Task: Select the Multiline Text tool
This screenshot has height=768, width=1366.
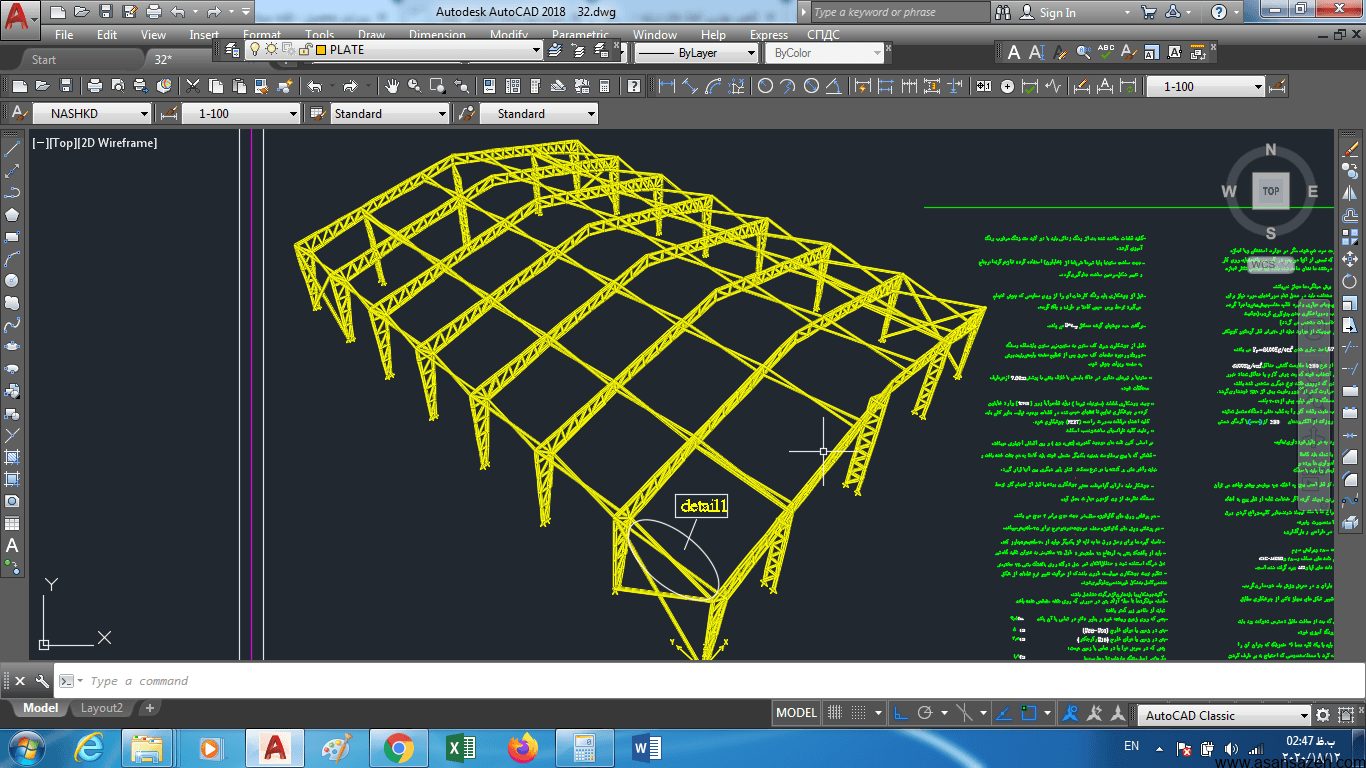Action: 12,545
